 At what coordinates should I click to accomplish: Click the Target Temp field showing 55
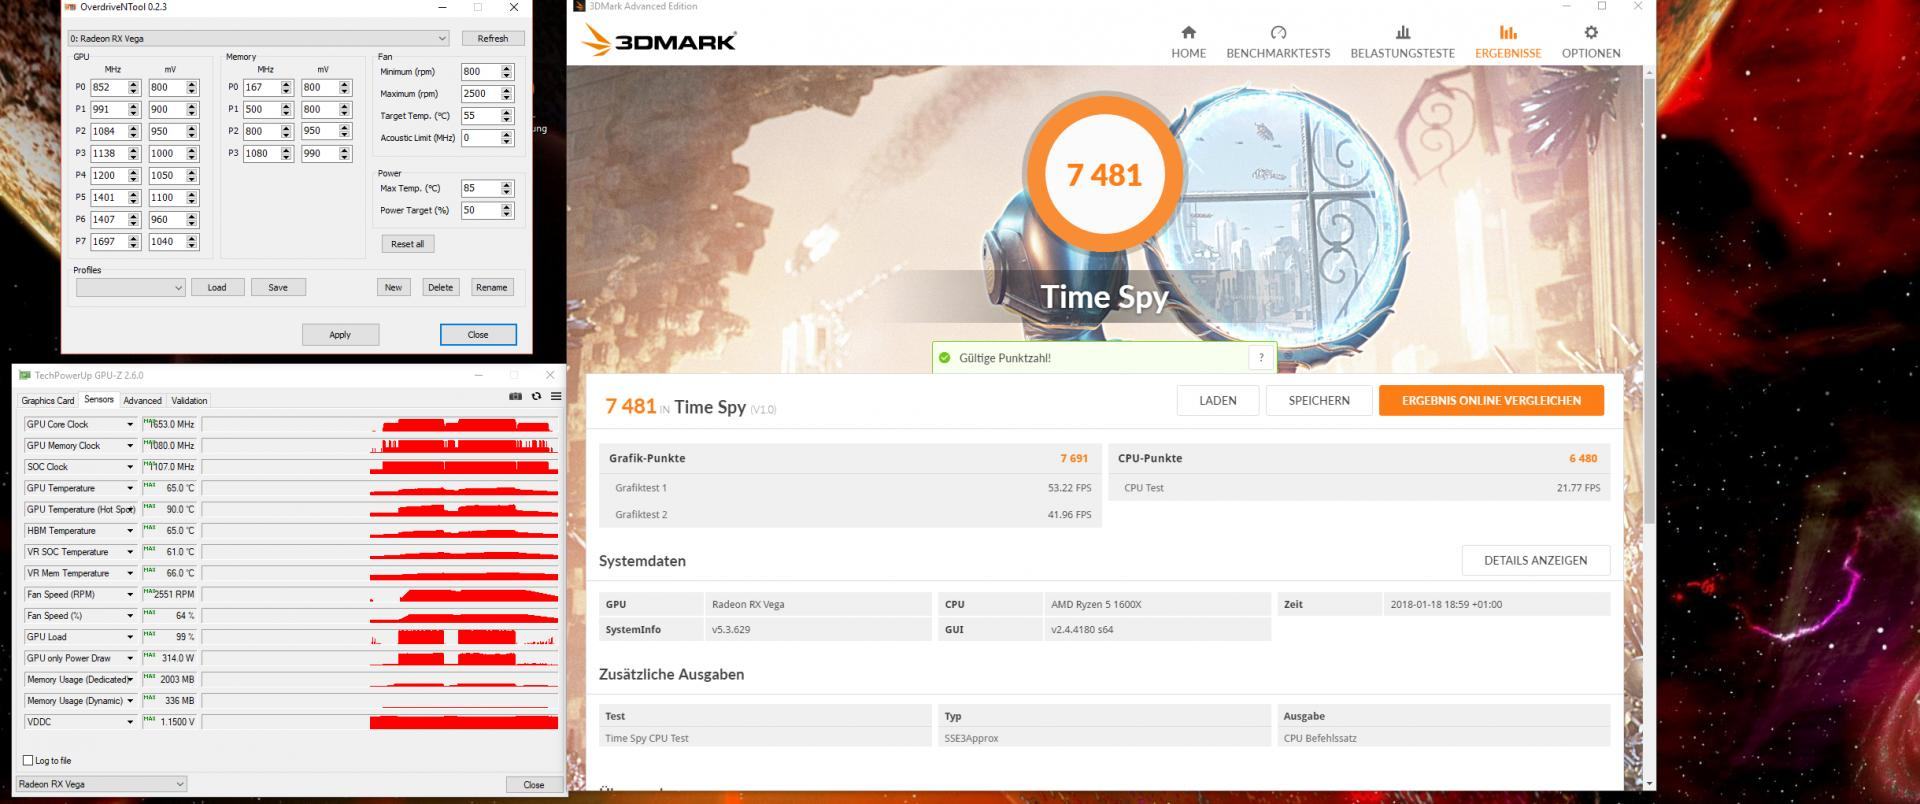click(x=480, y=116)
